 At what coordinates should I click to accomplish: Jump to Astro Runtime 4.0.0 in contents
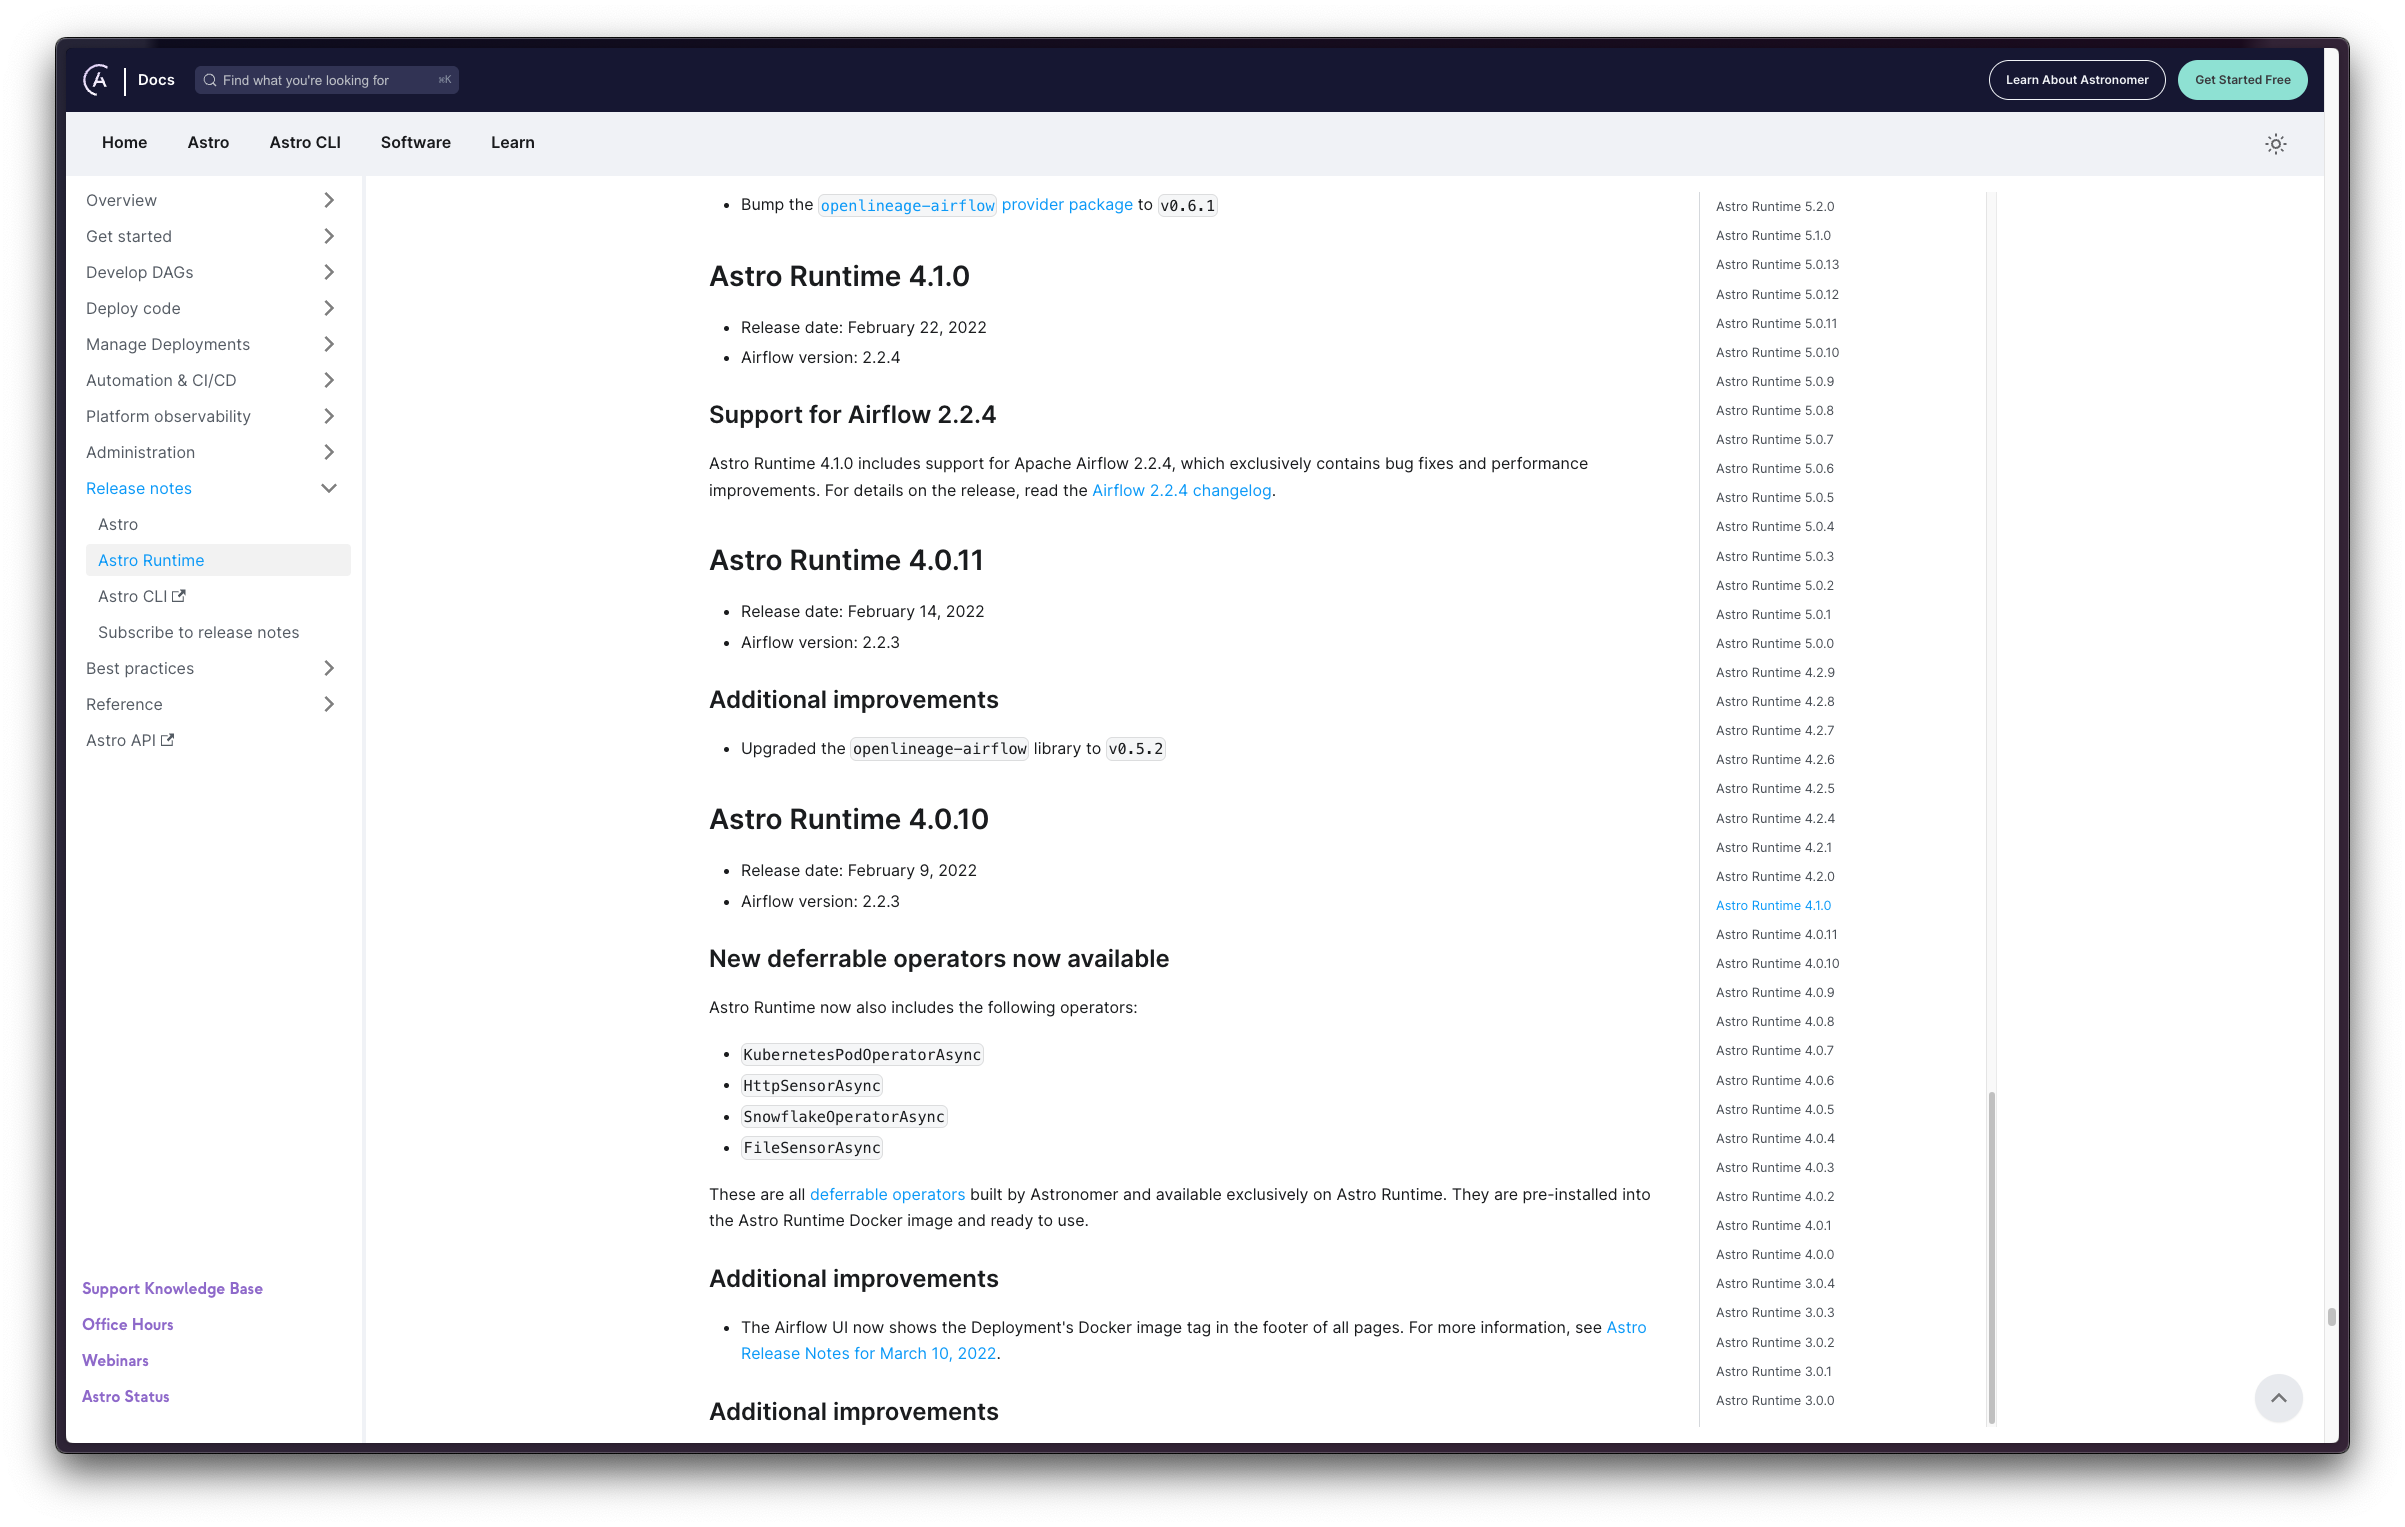(x=1774, y=1254)
